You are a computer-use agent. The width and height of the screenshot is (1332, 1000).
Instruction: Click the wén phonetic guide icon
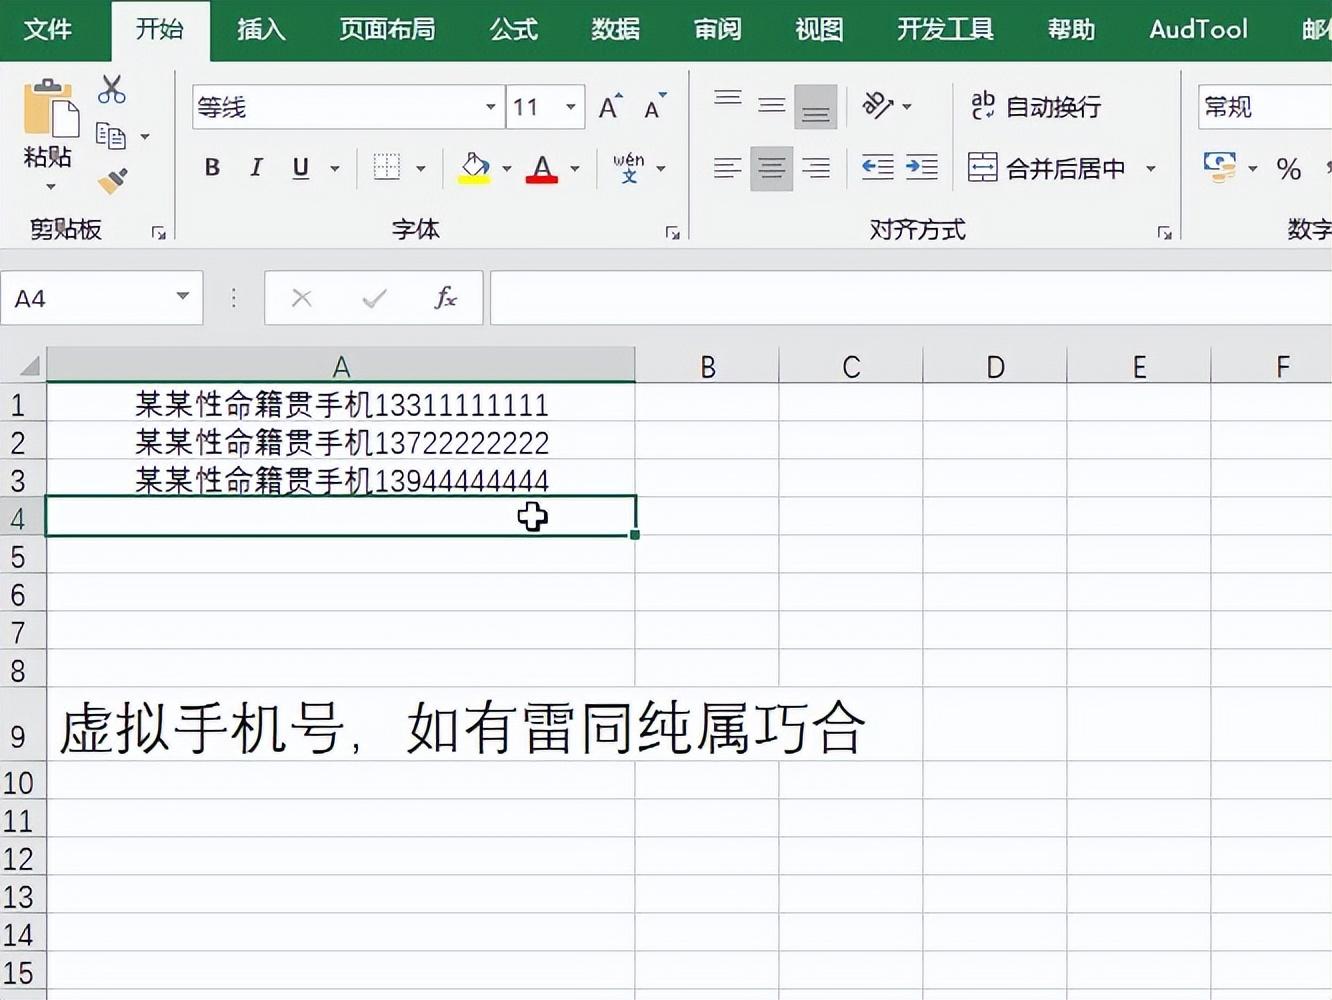tap(629, 168)
